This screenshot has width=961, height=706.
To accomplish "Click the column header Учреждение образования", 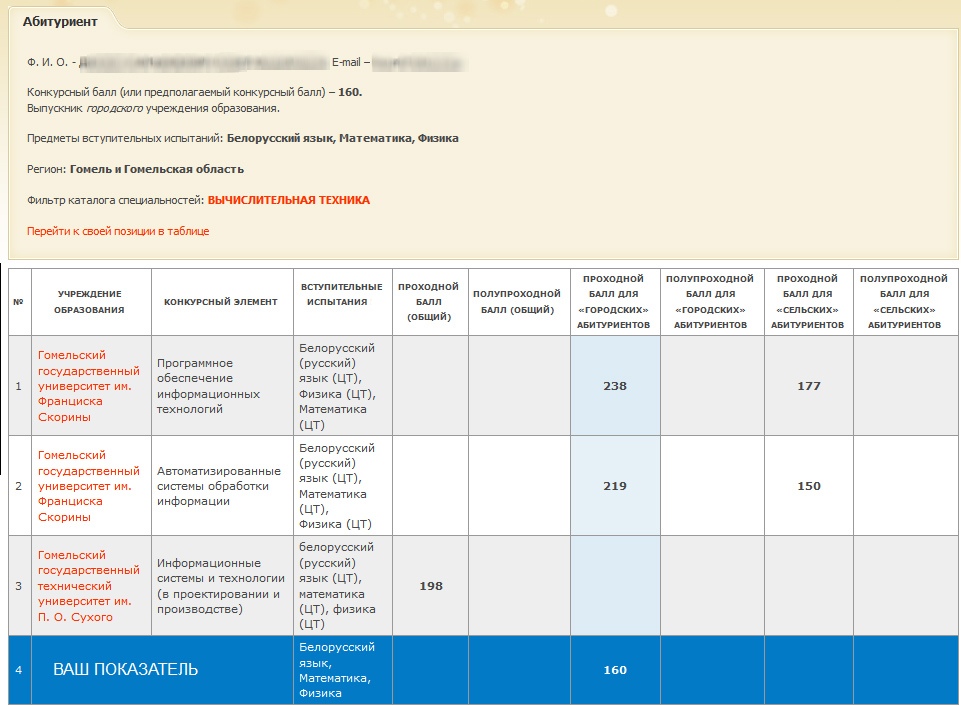I will click(90, 302).
